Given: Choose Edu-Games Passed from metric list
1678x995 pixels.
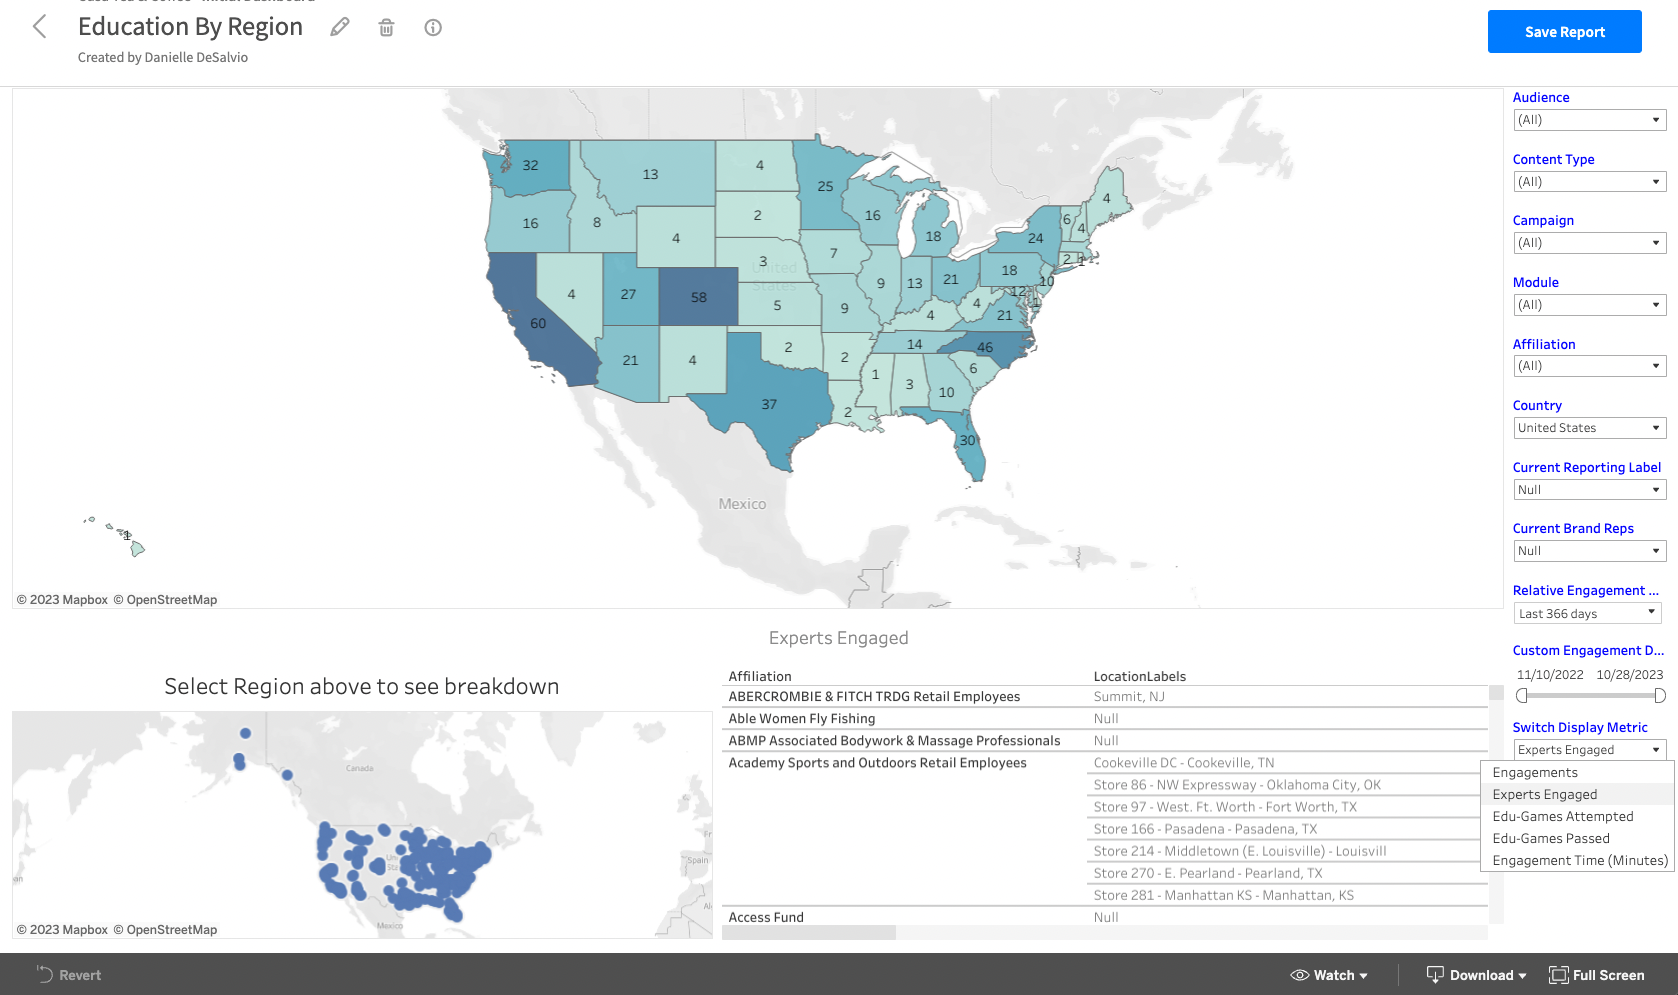Looking at the screenshot, I should pyautogui.click(x=1576, y=839).
